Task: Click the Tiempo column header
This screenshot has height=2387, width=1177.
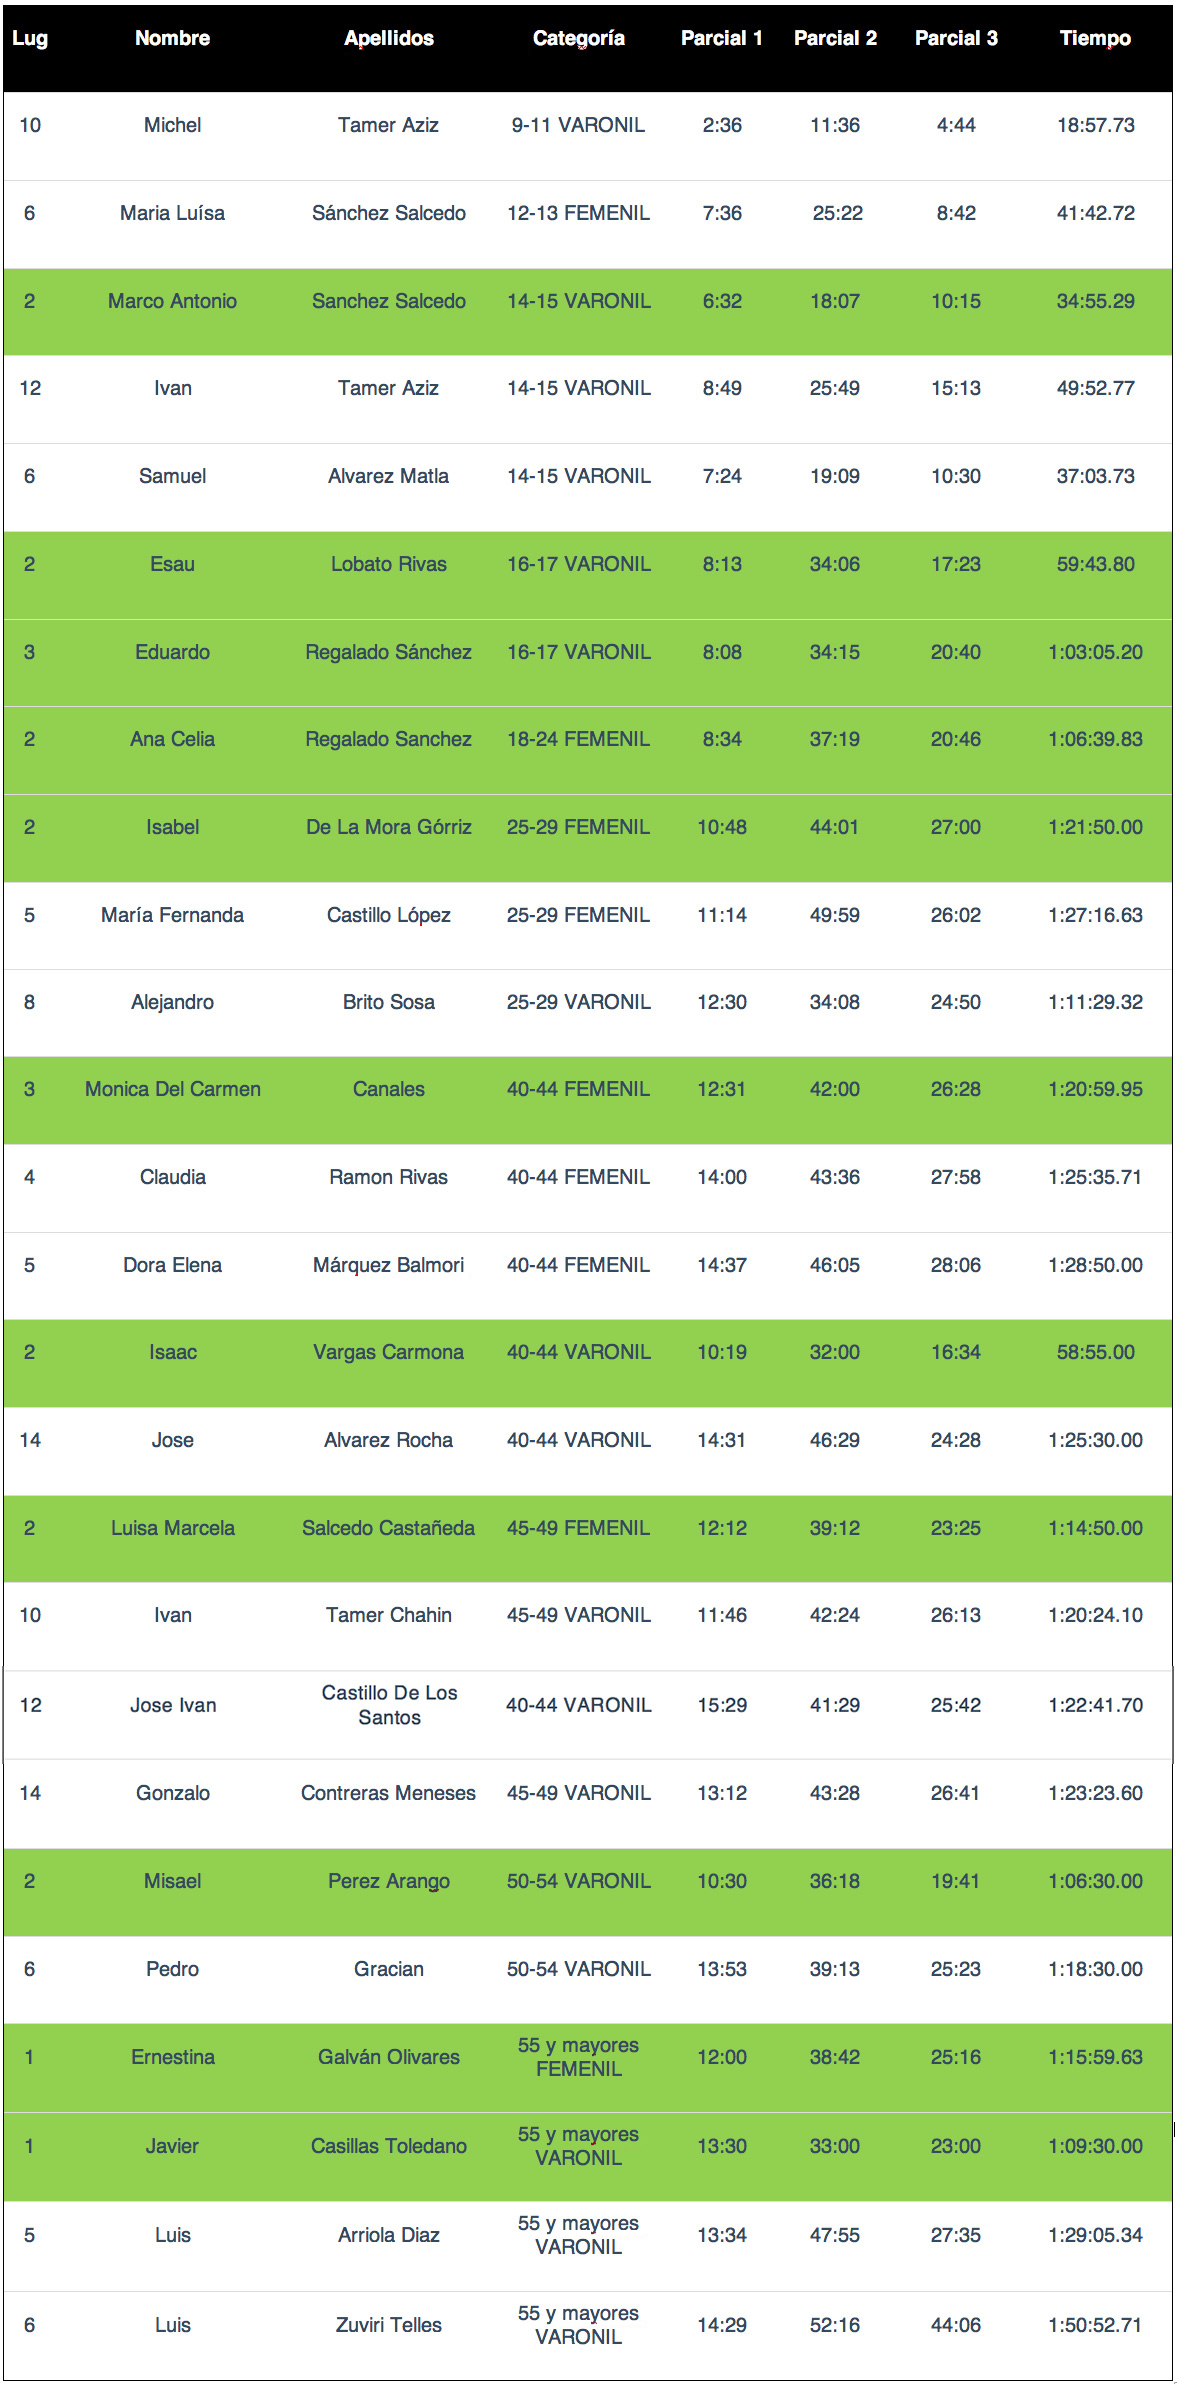Action: coord(1095,39)
